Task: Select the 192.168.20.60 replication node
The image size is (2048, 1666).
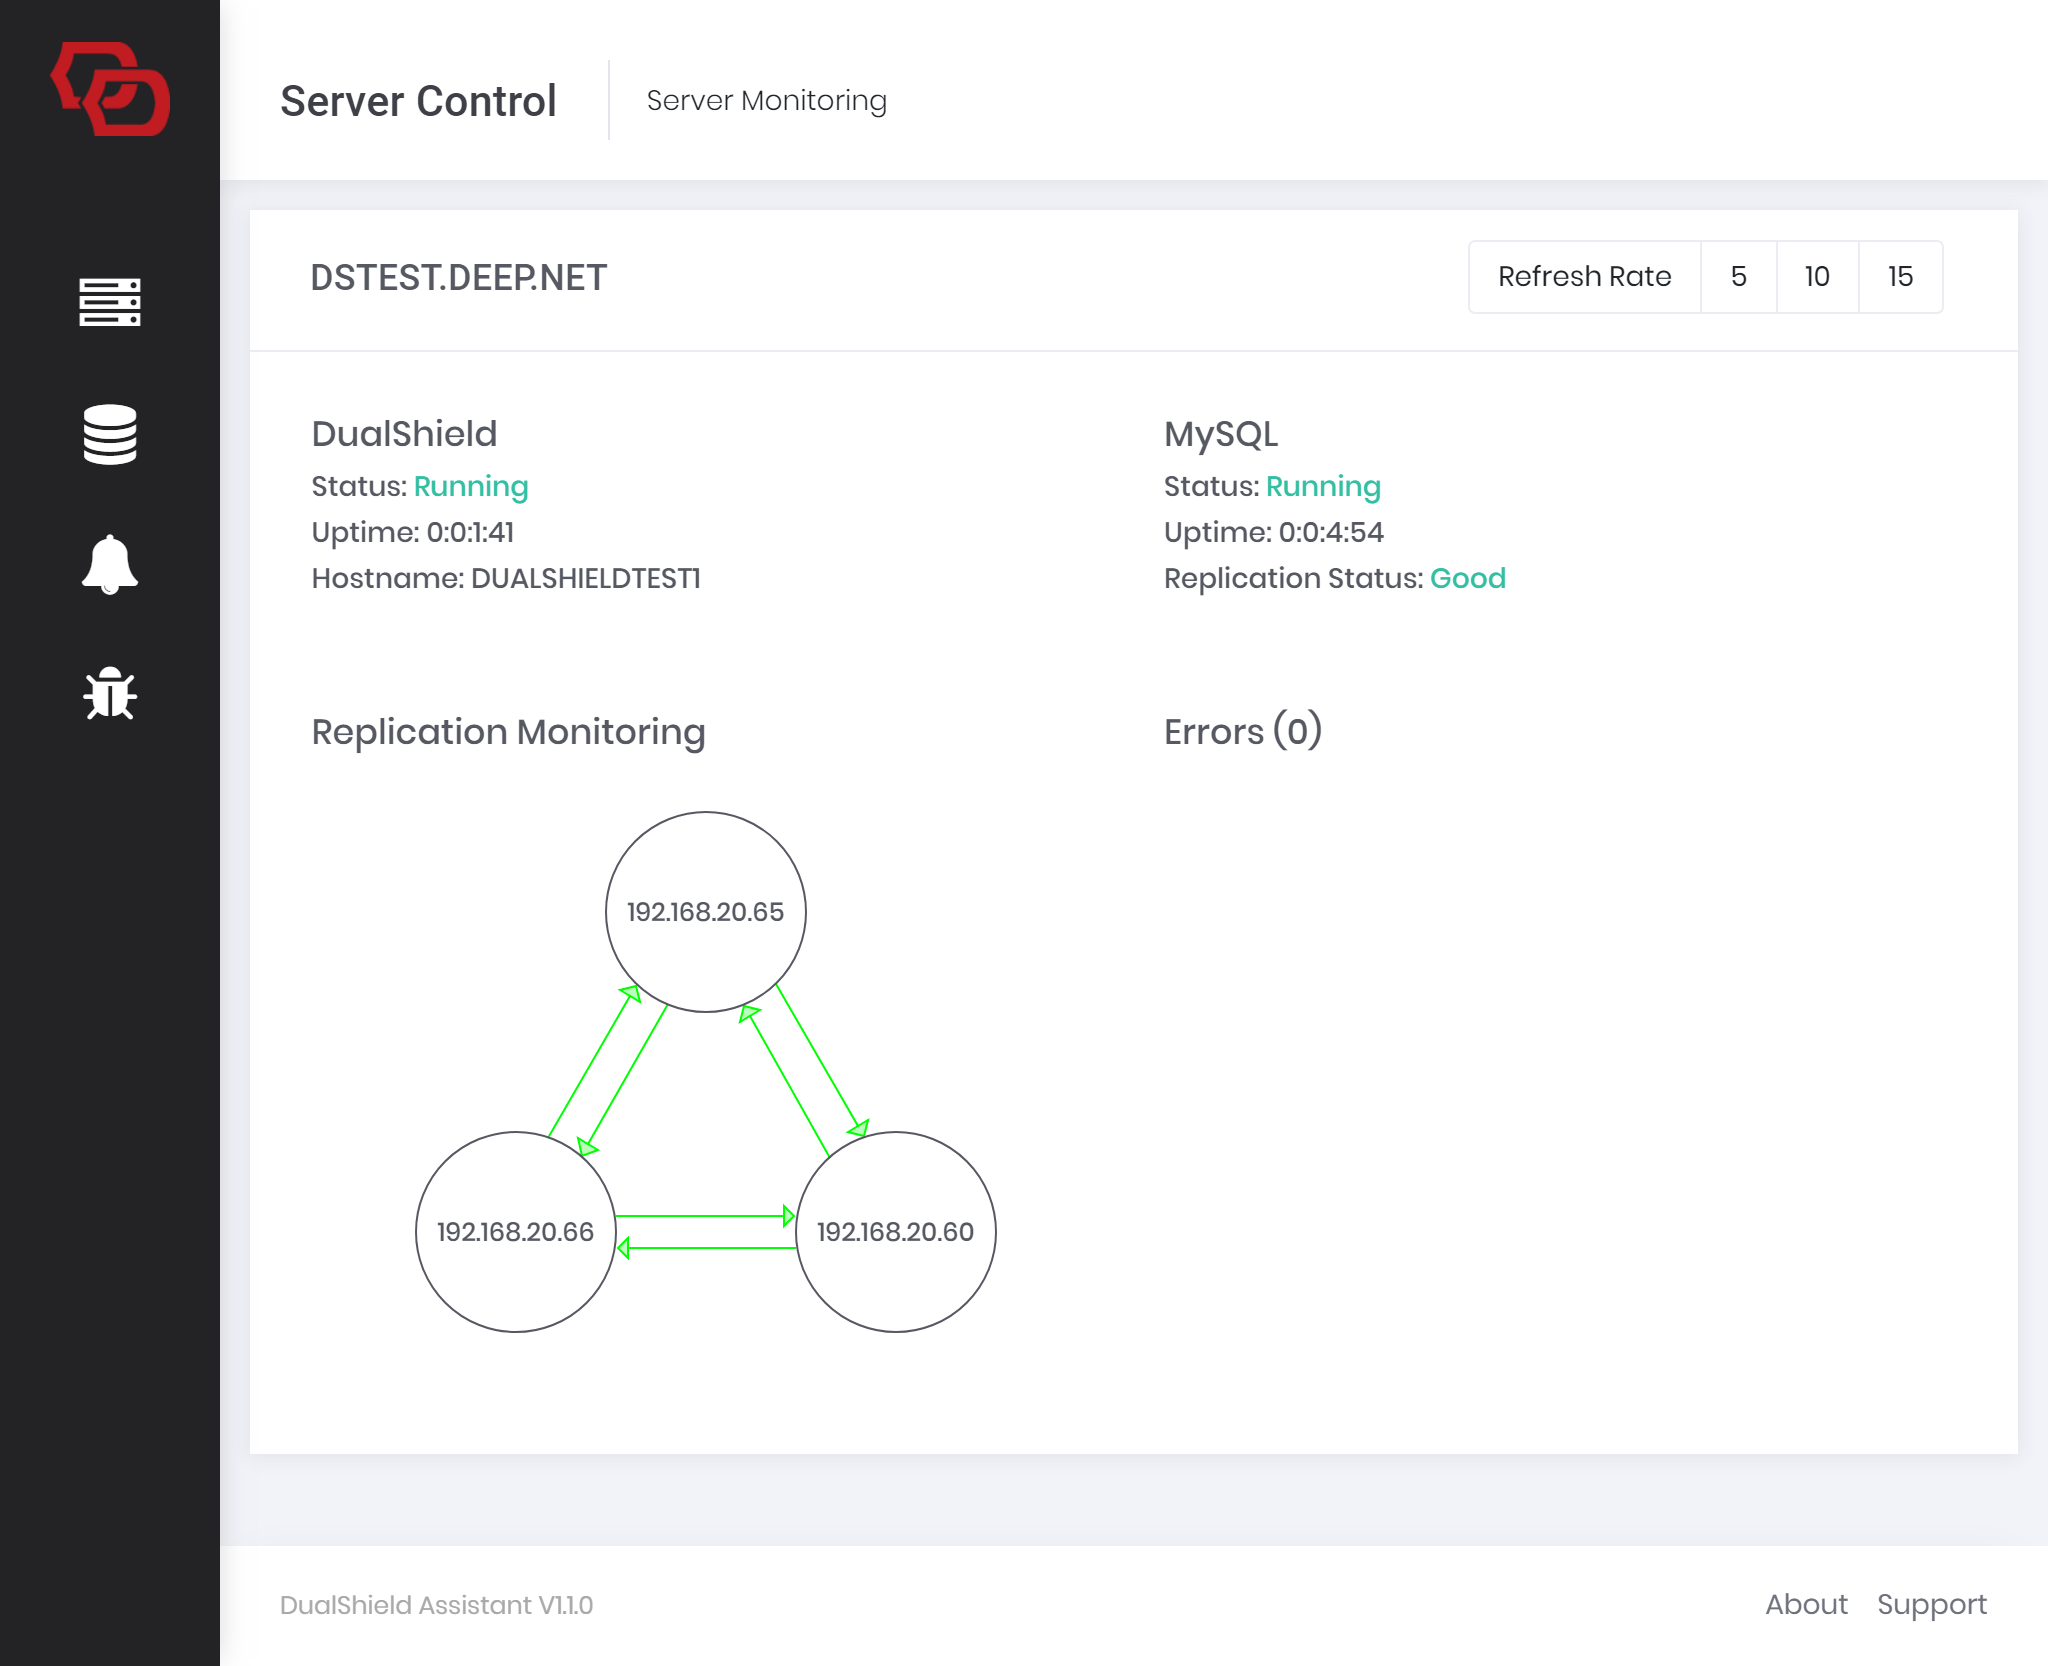Action: pos(895,1232)
